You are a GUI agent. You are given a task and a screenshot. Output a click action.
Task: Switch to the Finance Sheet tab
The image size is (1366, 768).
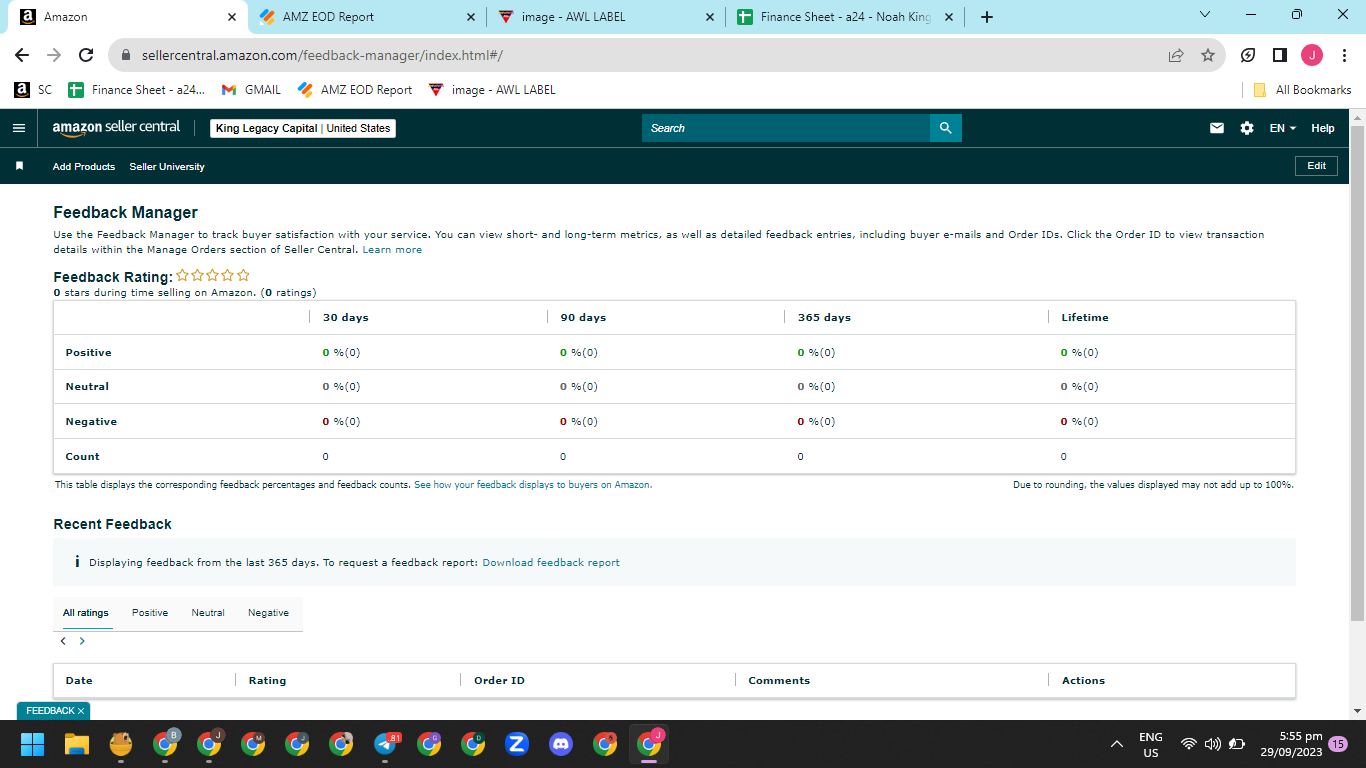tap(845, 17)
